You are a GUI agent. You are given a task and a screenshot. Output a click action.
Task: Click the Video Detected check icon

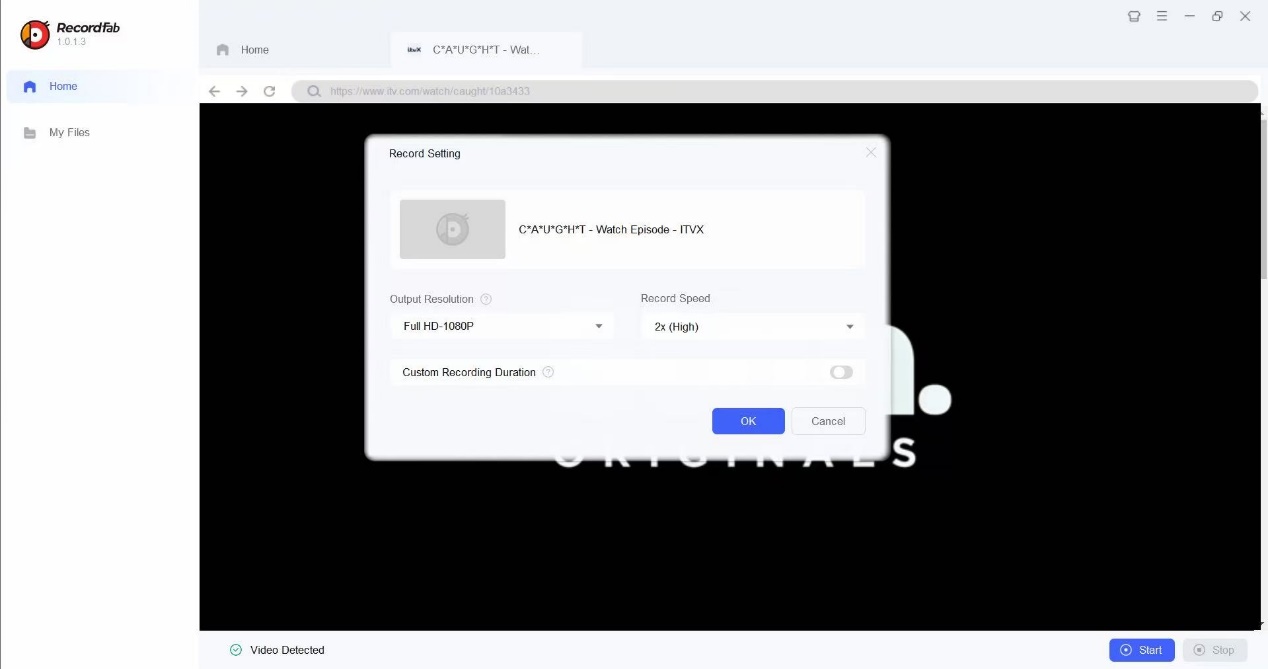tap(236, 650)
